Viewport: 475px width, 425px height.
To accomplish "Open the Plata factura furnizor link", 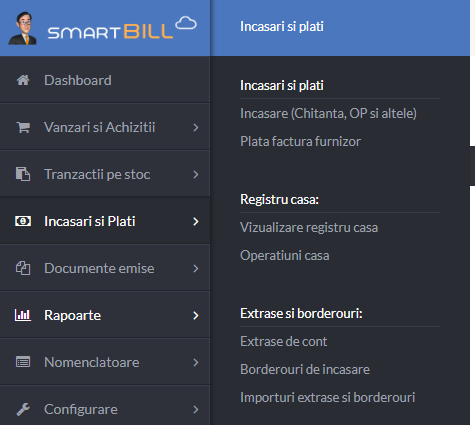I will tap(300, 141).
